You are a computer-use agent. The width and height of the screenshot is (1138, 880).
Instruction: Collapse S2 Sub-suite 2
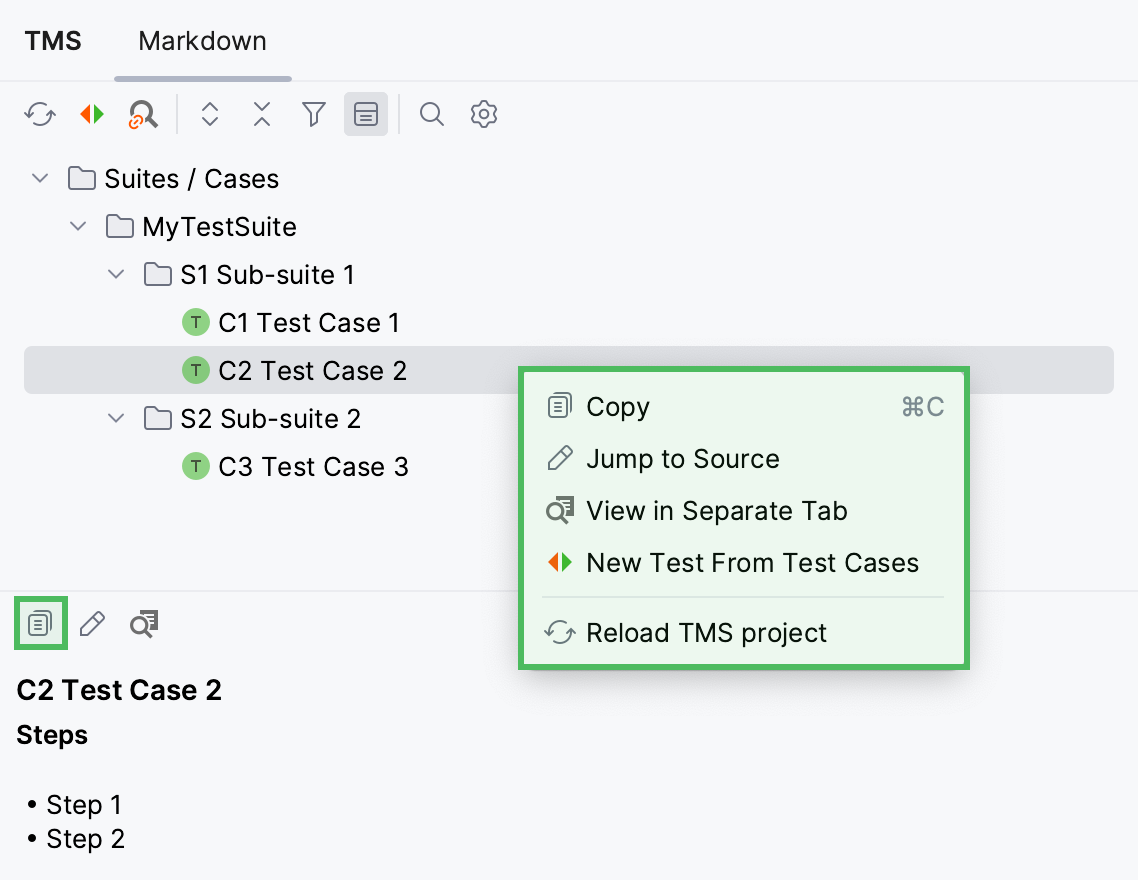coord(115,418)
